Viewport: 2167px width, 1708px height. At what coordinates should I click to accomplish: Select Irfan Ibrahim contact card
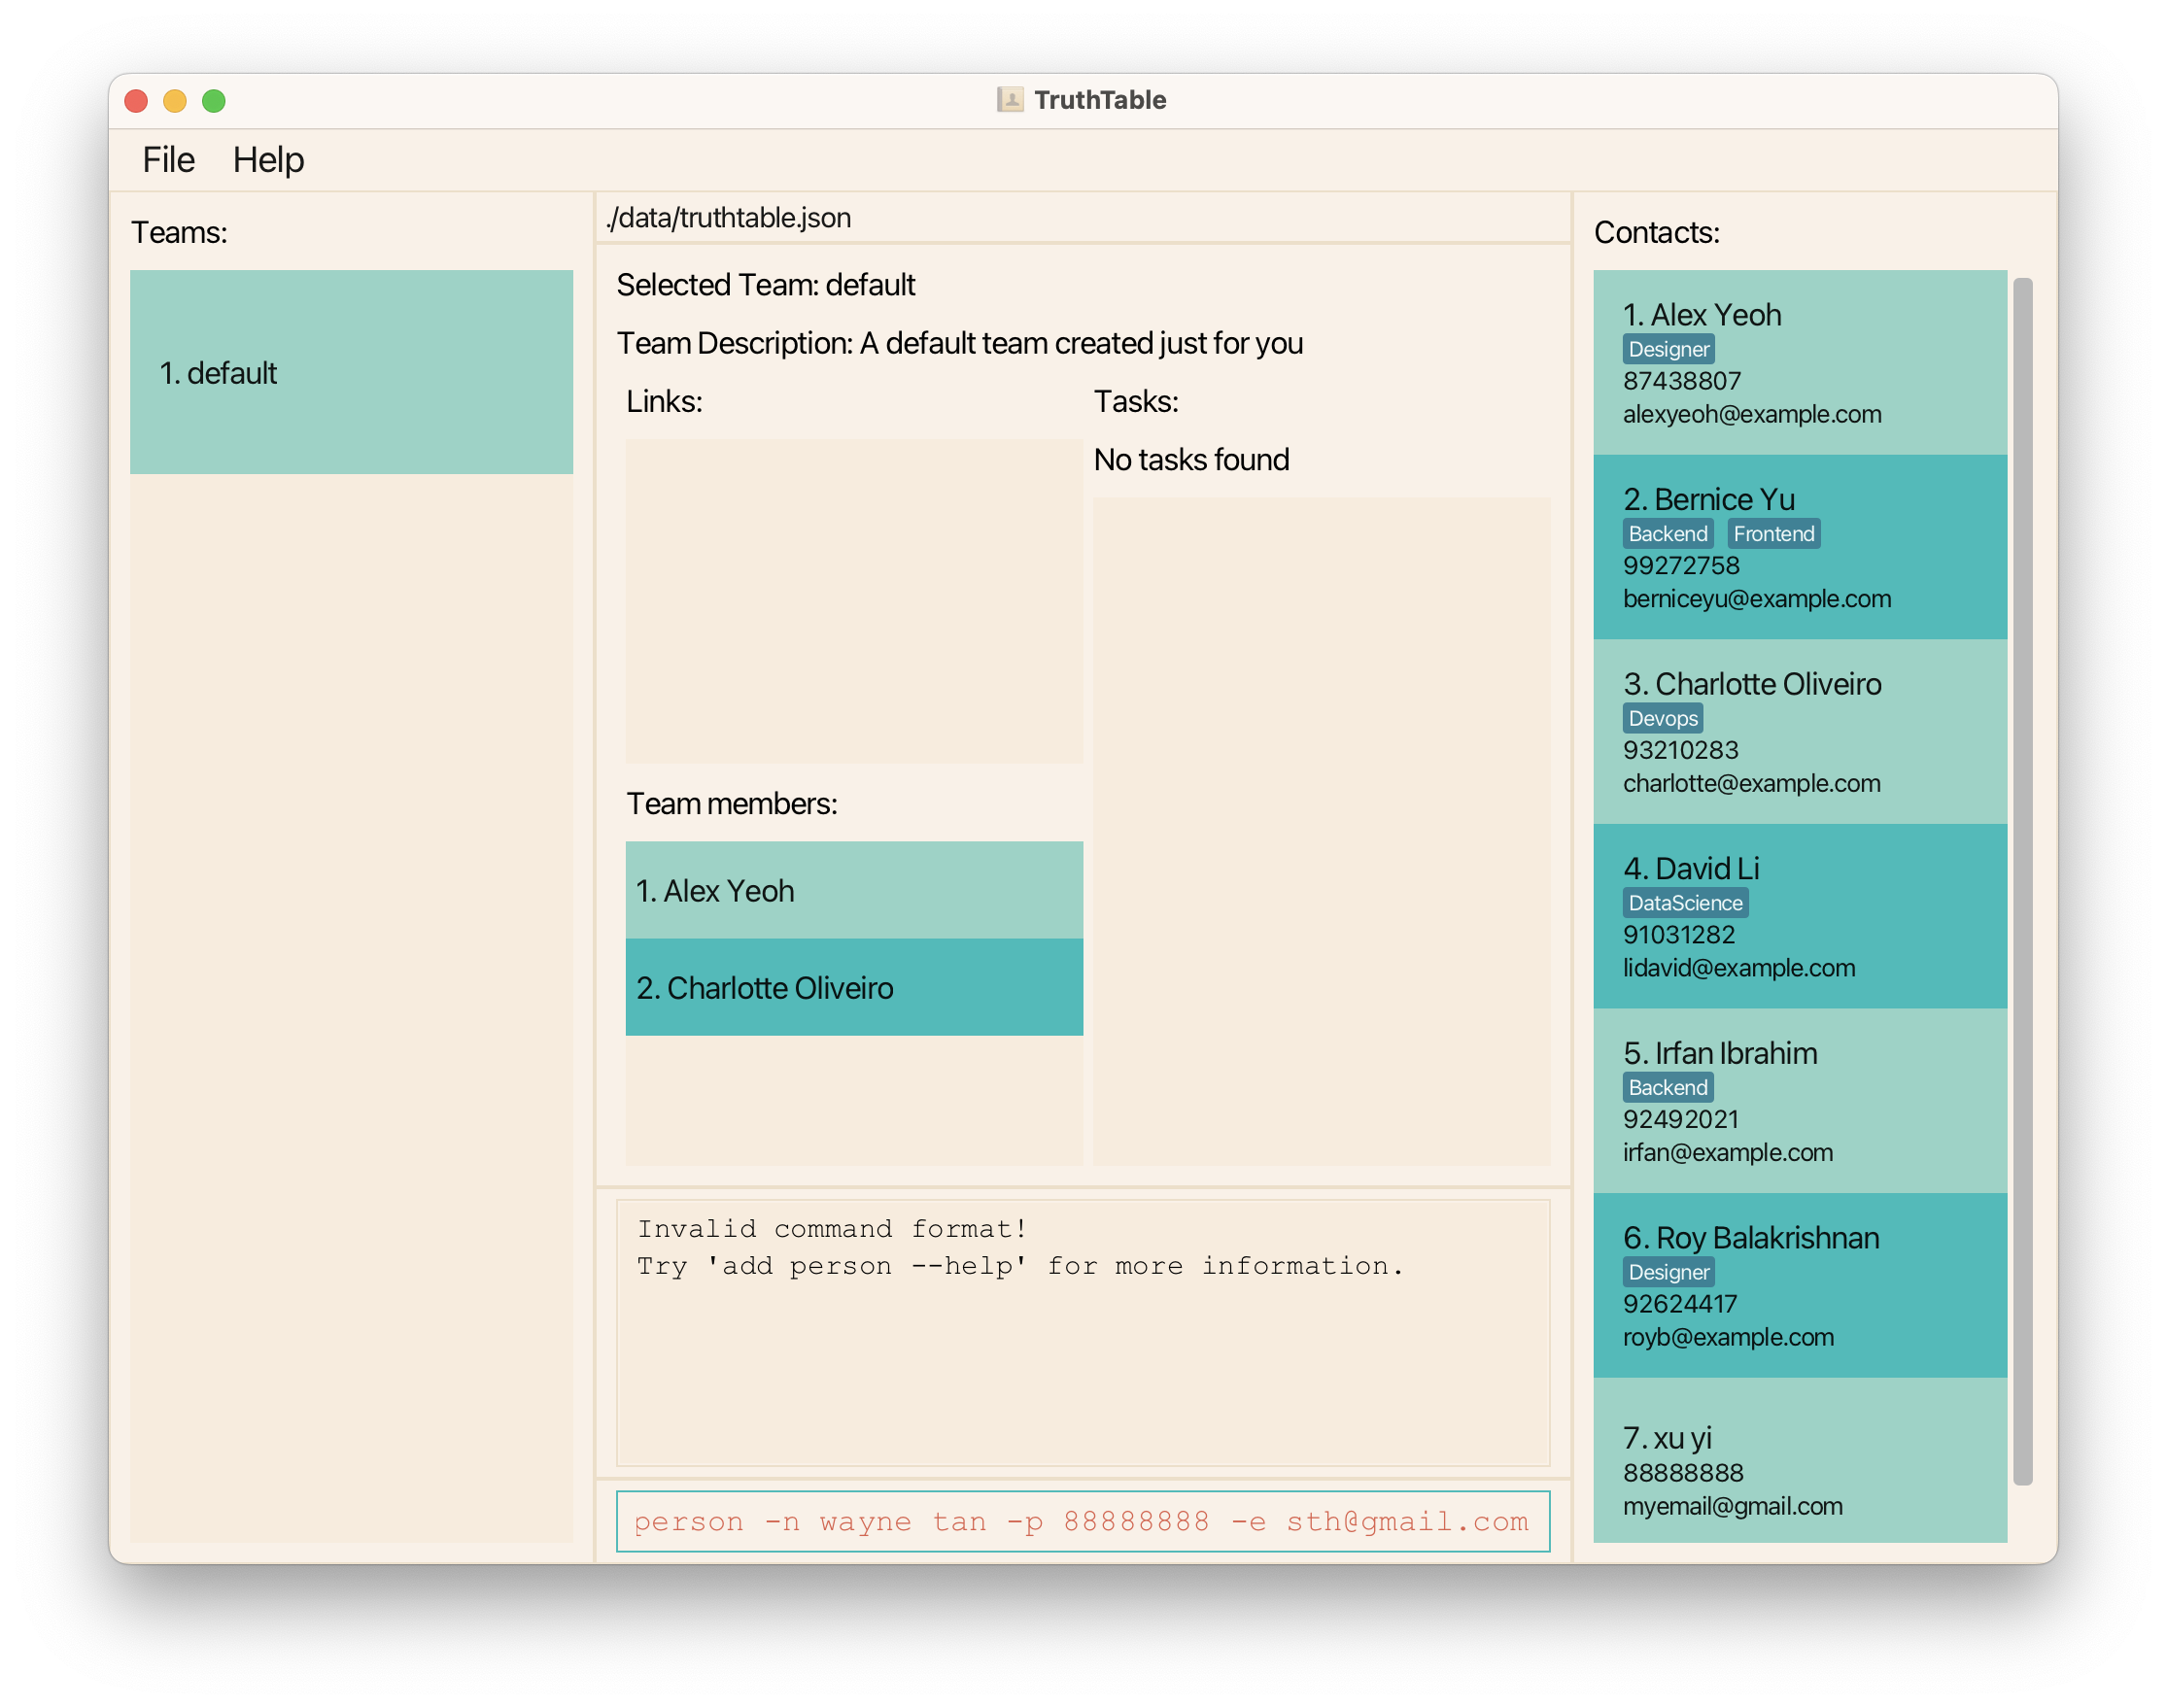(1799, 1100)
